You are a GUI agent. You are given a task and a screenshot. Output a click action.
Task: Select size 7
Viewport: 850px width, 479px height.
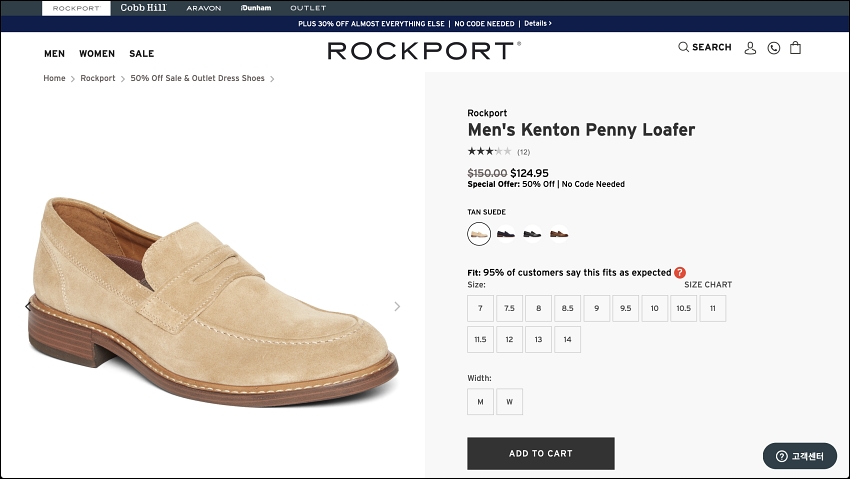click(x=480, y=308)
